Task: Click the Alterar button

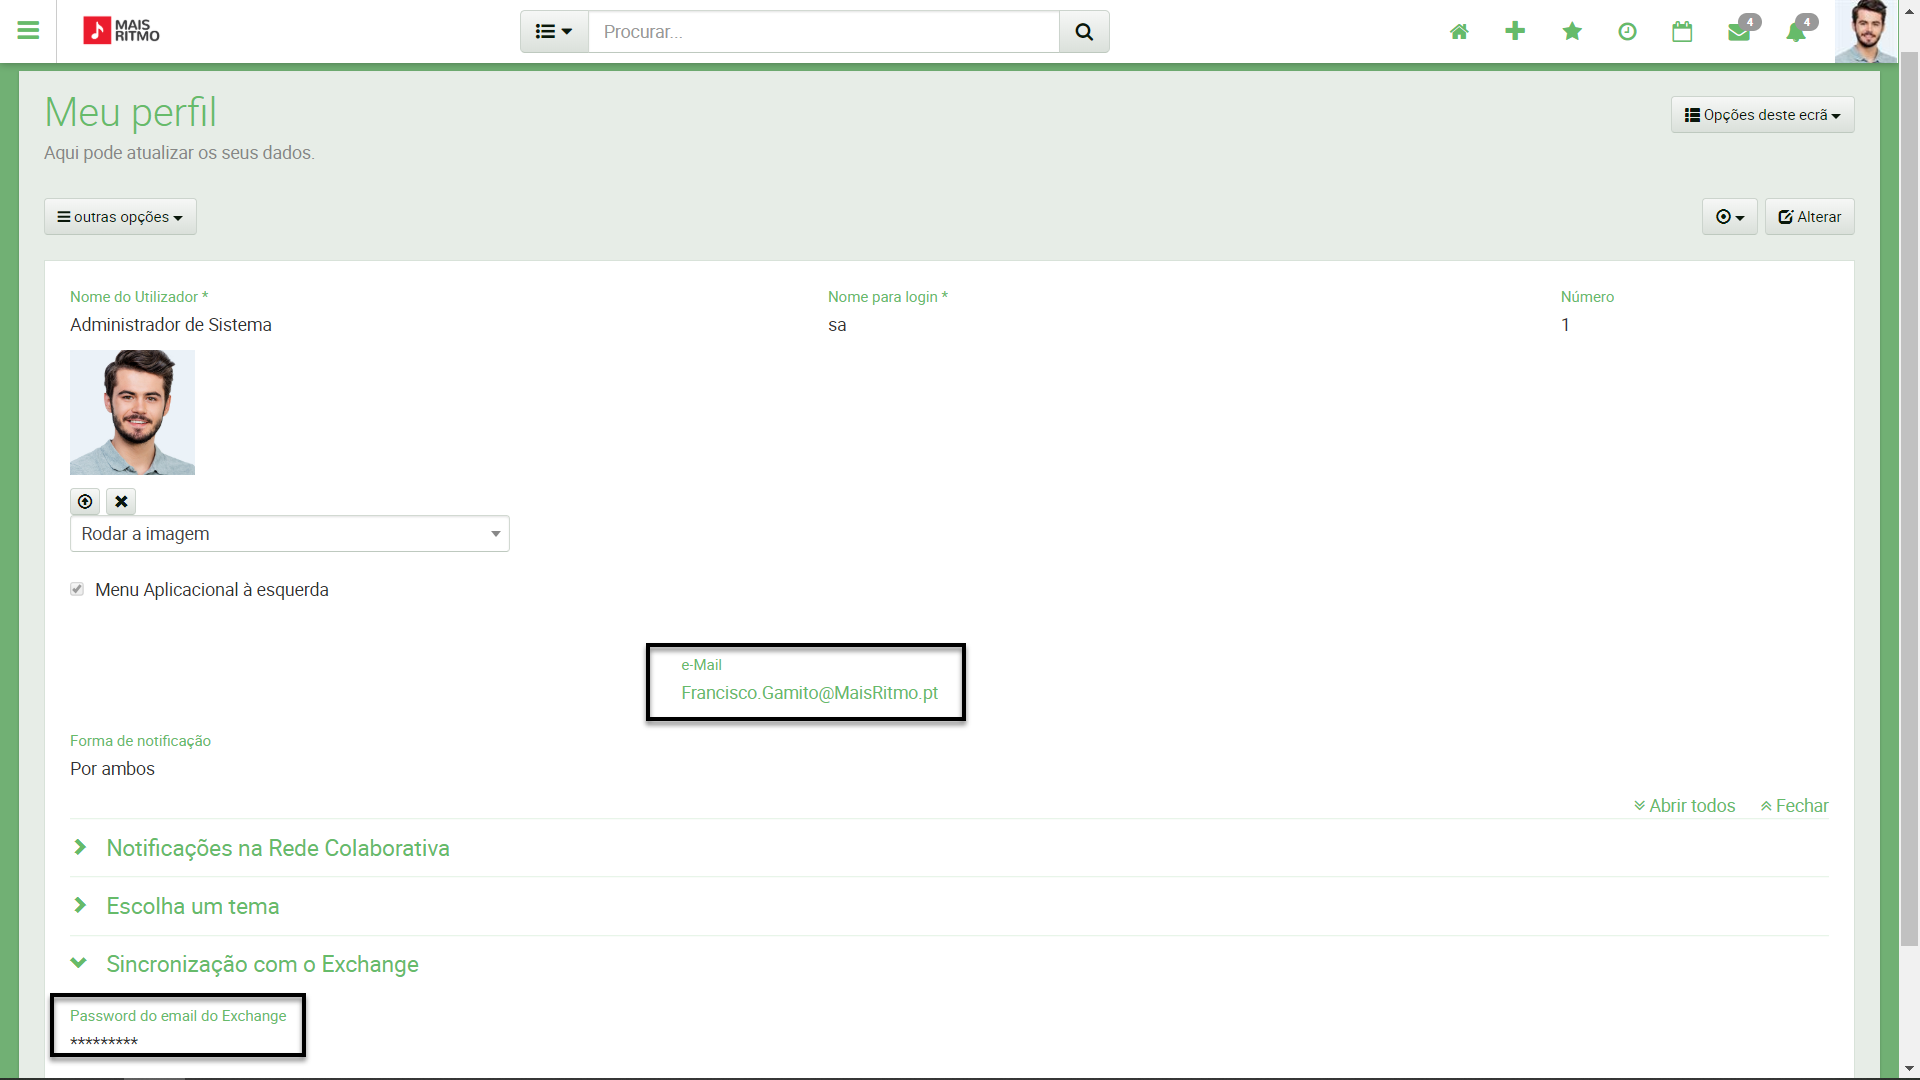Action: coord(1809,217)
